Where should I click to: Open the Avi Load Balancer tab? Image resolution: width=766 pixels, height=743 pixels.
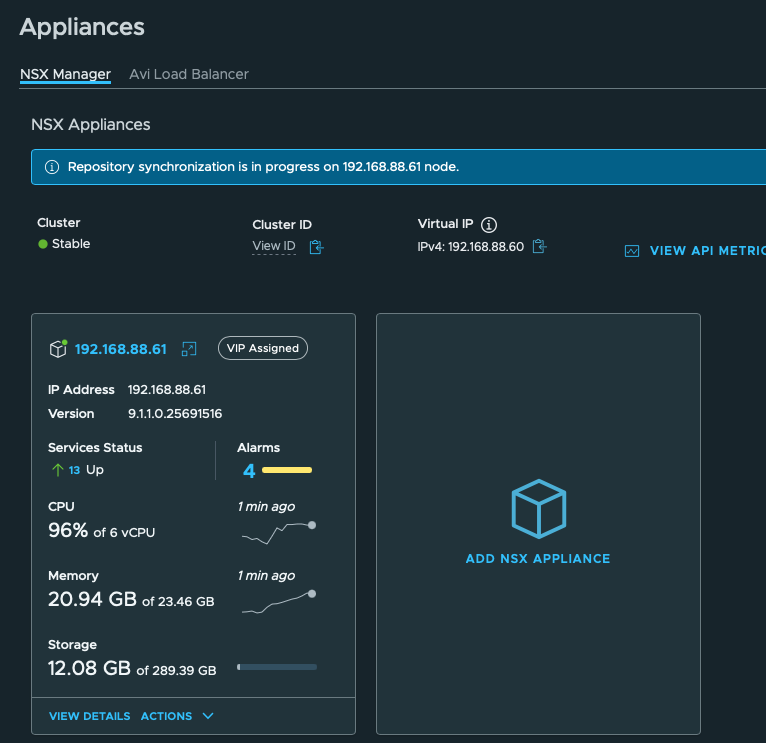click(189, 74)
